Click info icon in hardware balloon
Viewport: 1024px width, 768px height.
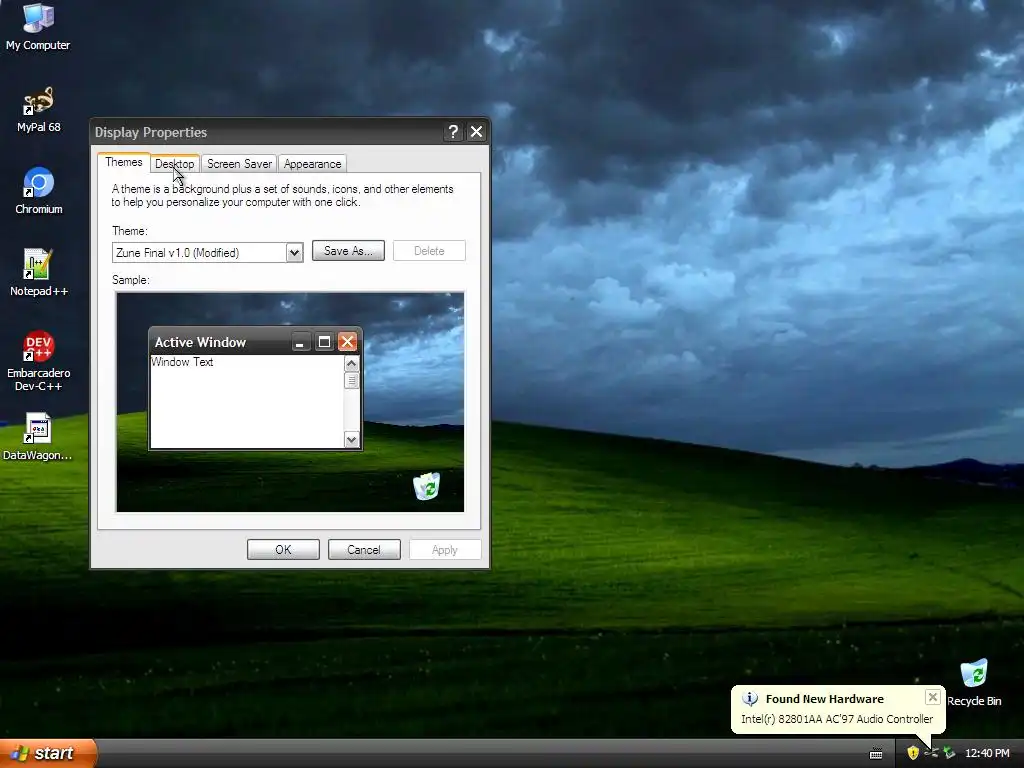(x=750, y=699)
